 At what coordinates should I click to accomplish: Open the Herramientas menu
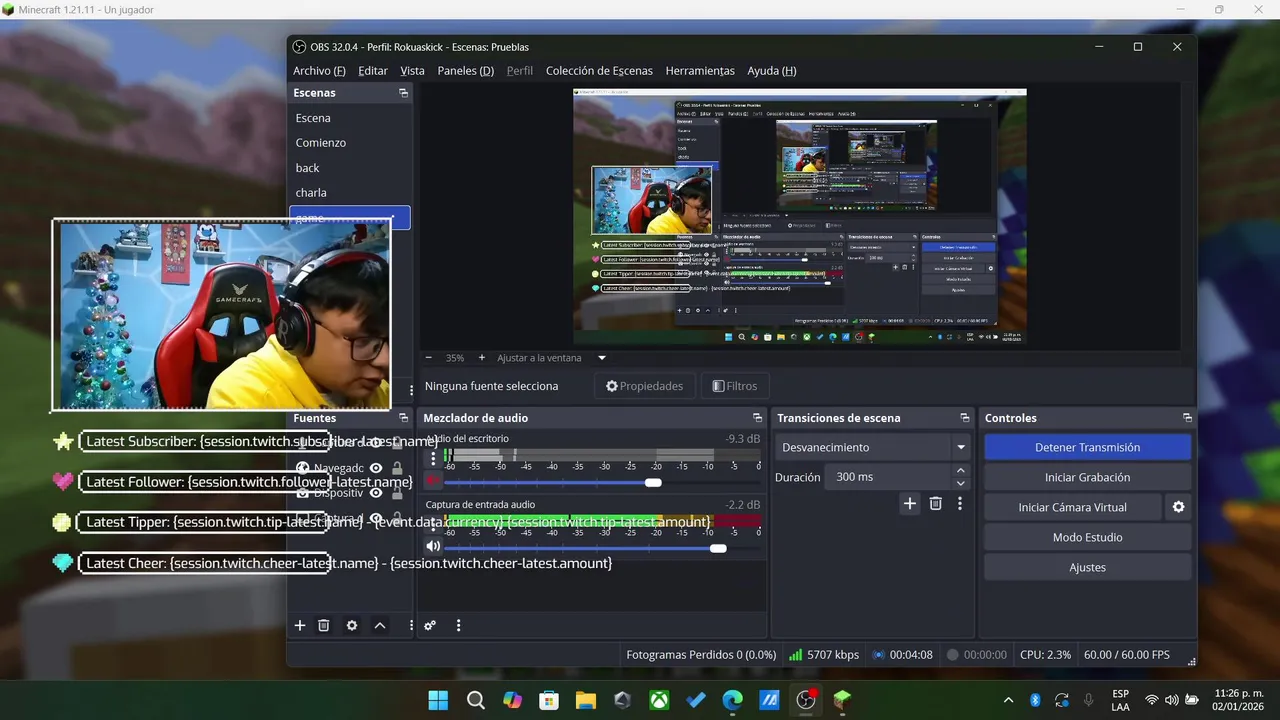(x=700, y=71)
